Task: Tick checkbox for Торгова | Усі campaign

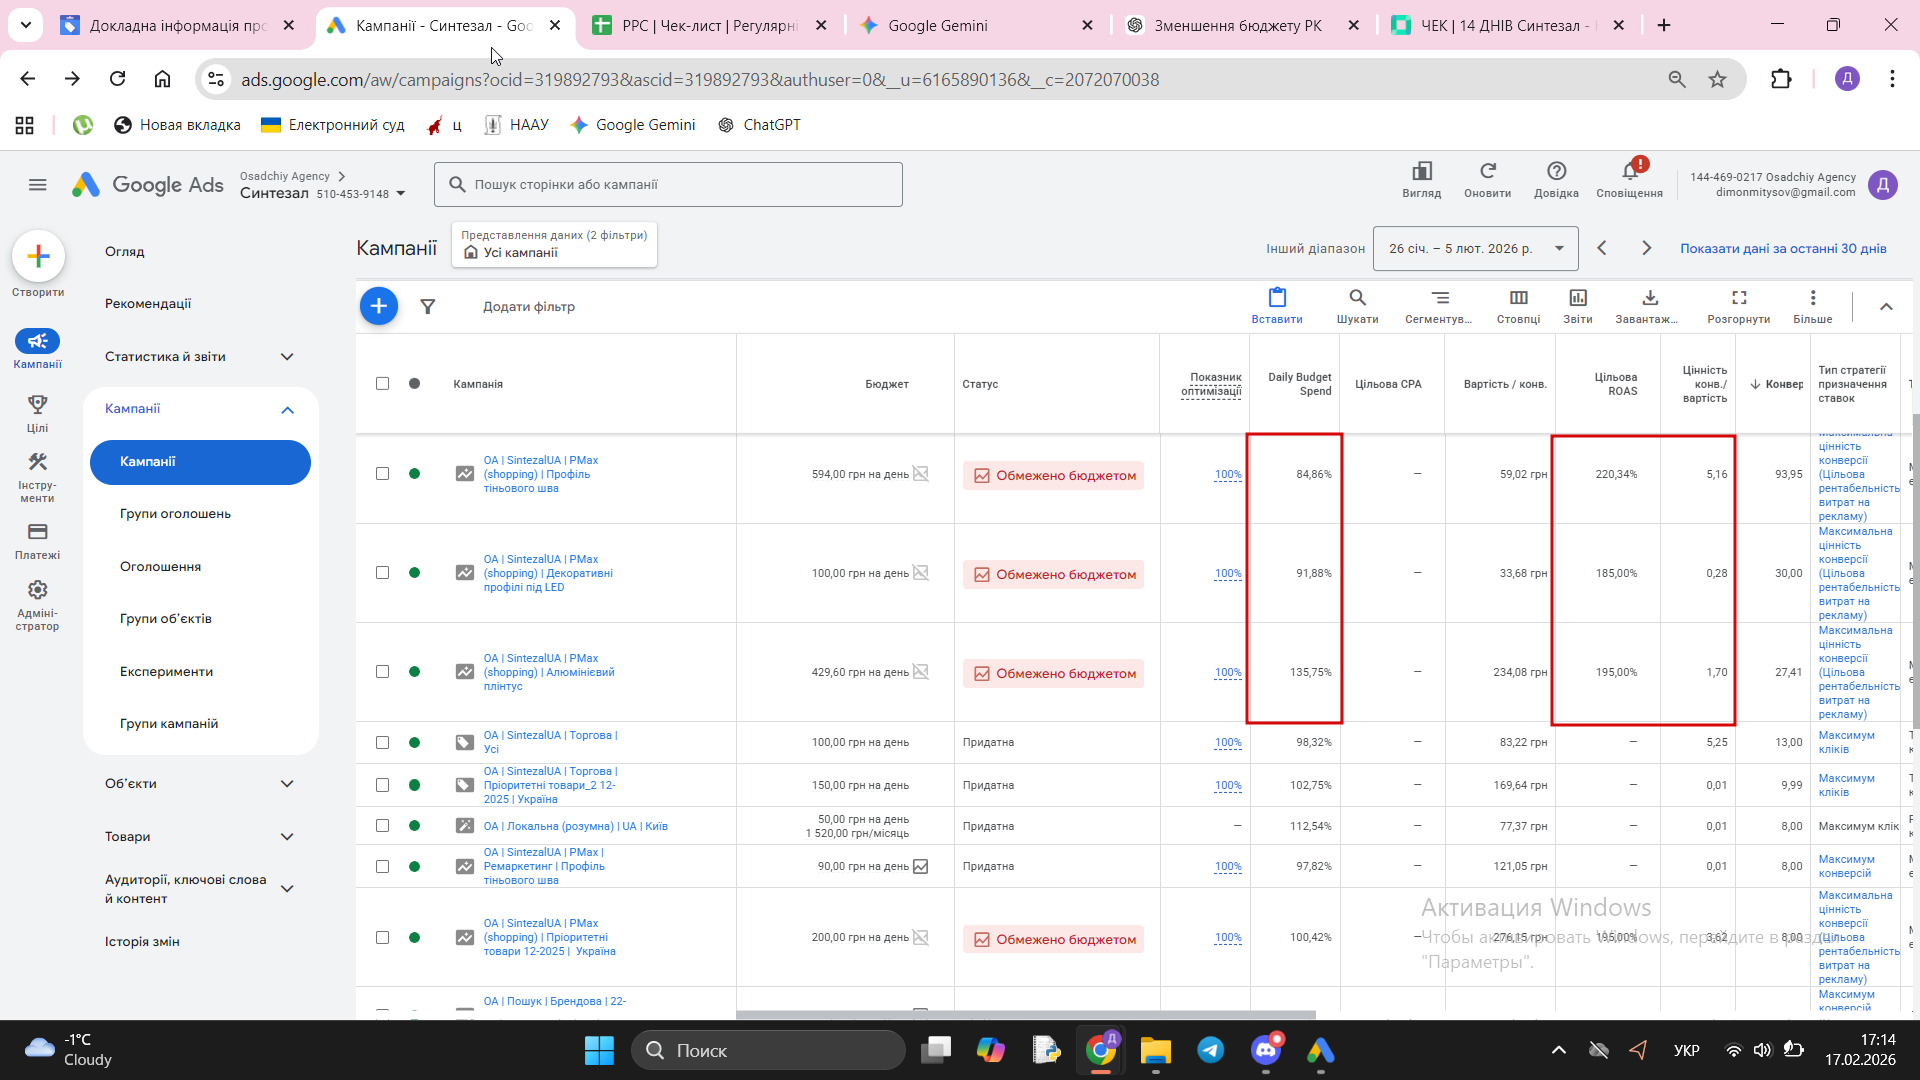Action: pyautogui.click(x=382, y=743)
